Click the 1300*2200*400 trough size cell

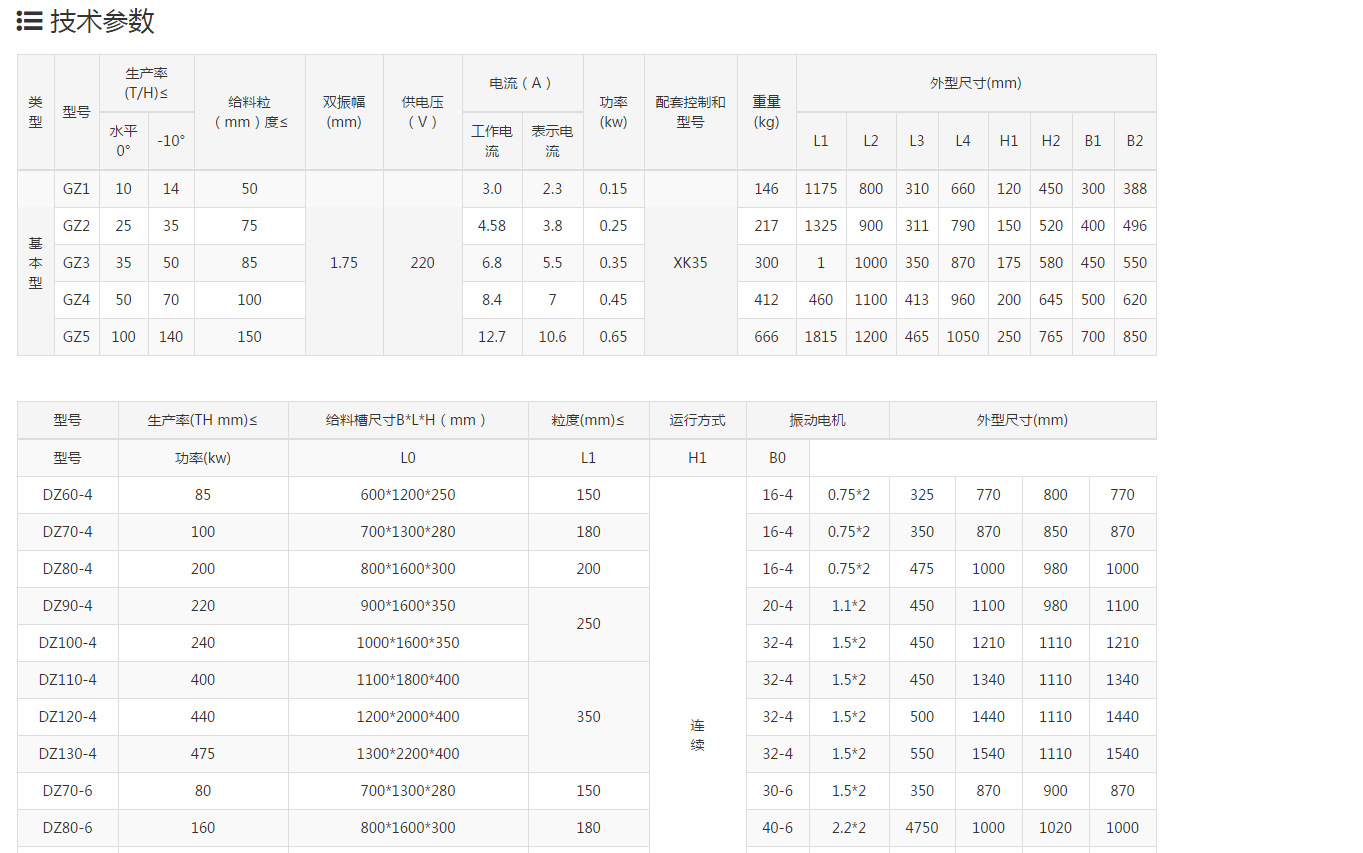[407, 754]
